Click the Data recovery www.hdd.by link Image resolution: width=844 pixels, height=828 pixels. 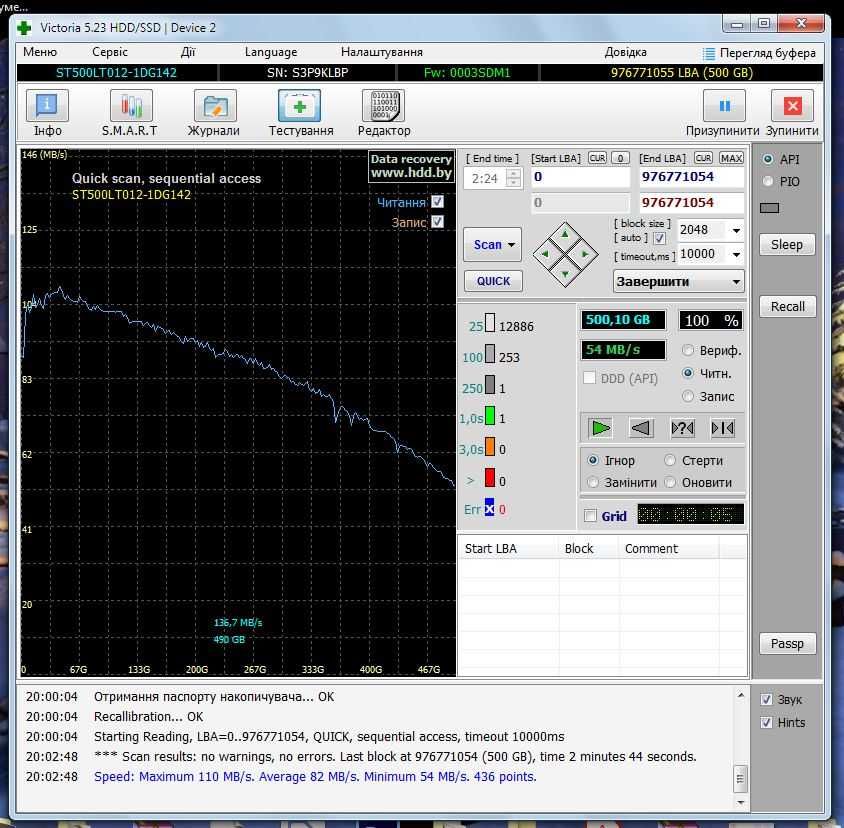click(x=411, y=166)
